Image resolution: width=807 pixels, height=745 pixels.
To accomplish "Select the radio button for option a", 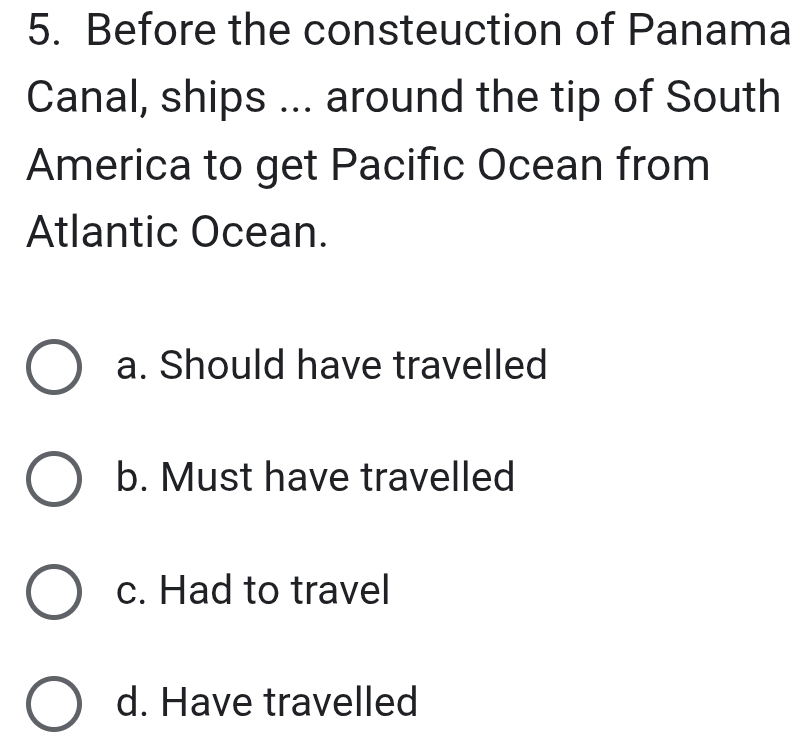I will (x=53, y=369).
